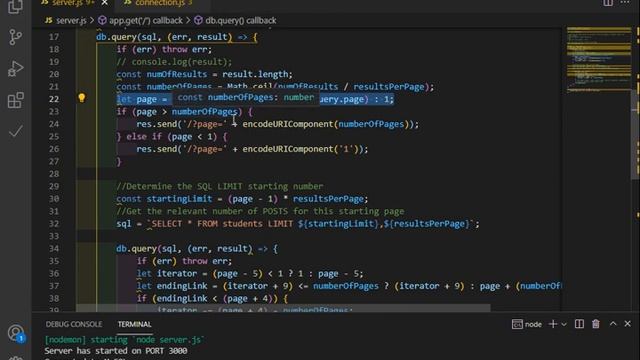The height and width of the screenshot is (360, 640).
Task: Open the Run and Debug view
Action: [x=15, y=69]
